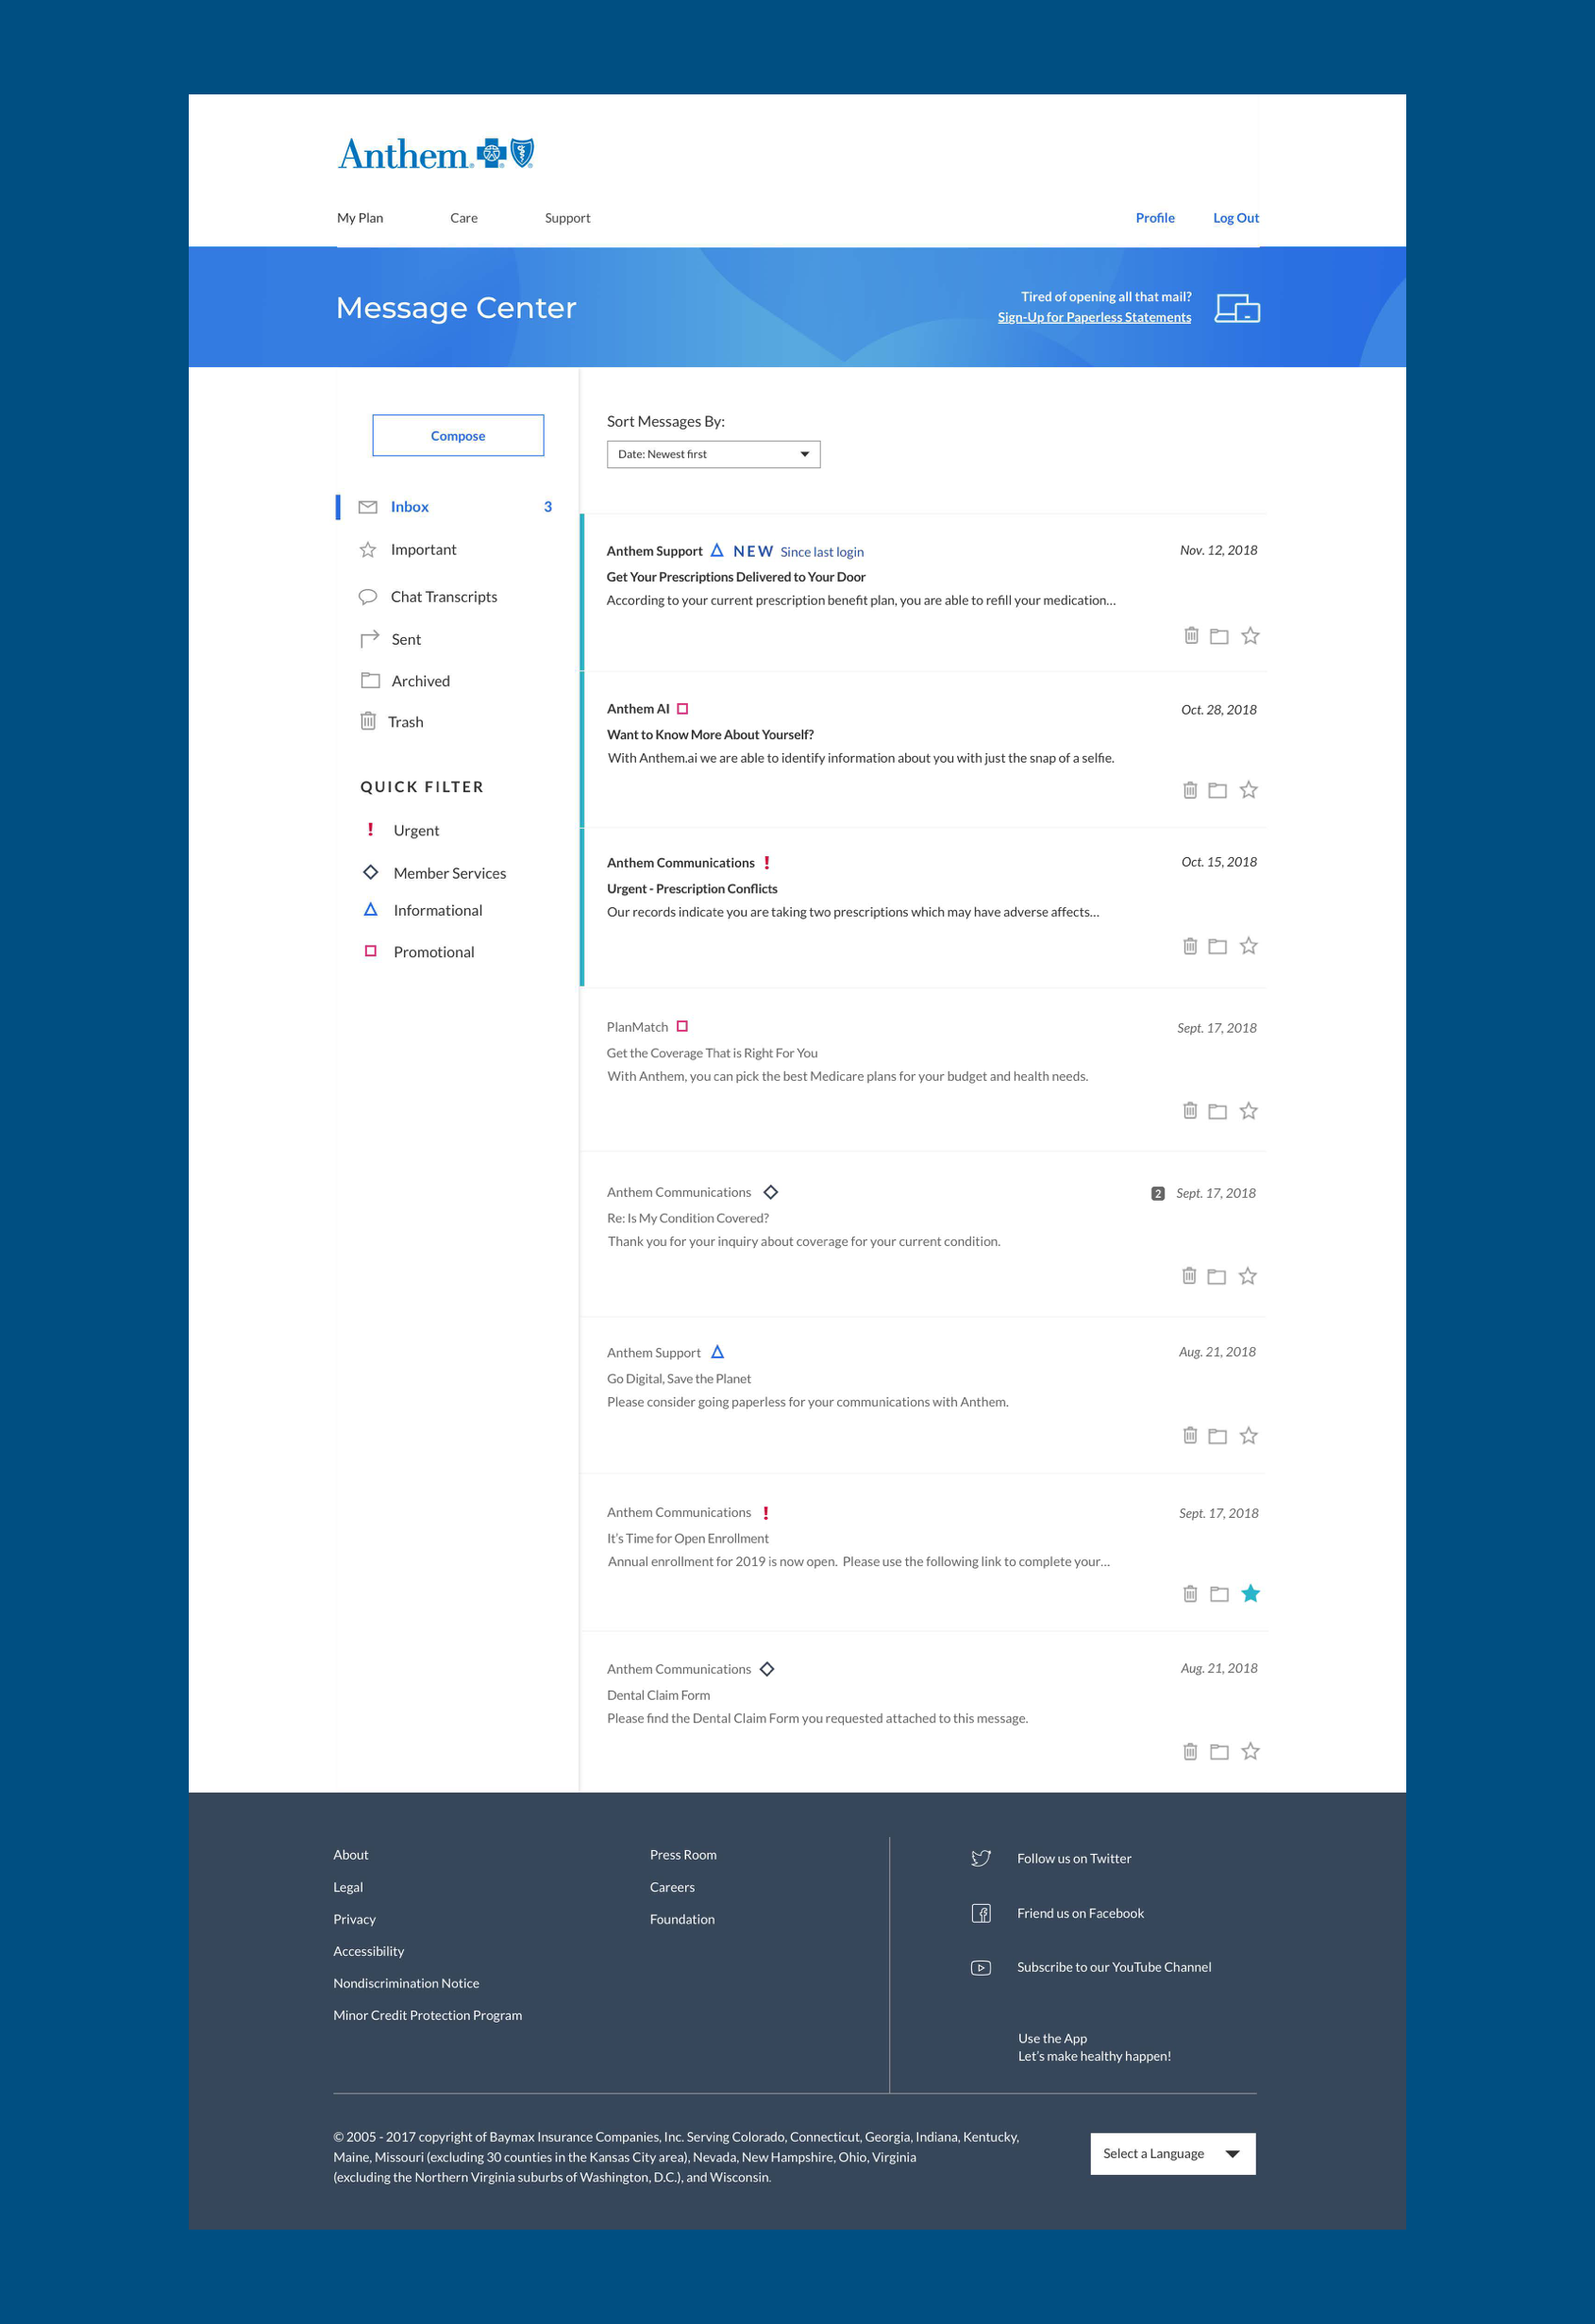Archive the Dental Claim Form message
1595x2324 pixels.
tap(1219, 1752)
